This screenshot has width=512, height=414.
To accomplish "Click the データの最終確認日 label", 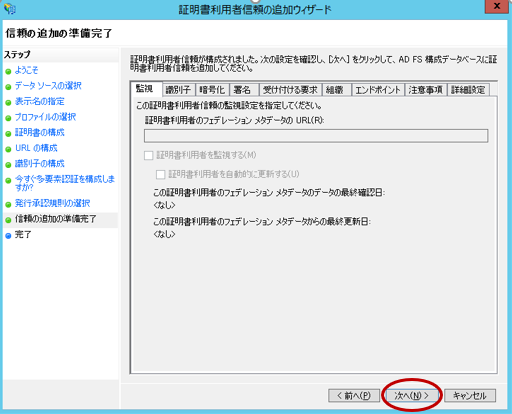I will coord(269,193).
